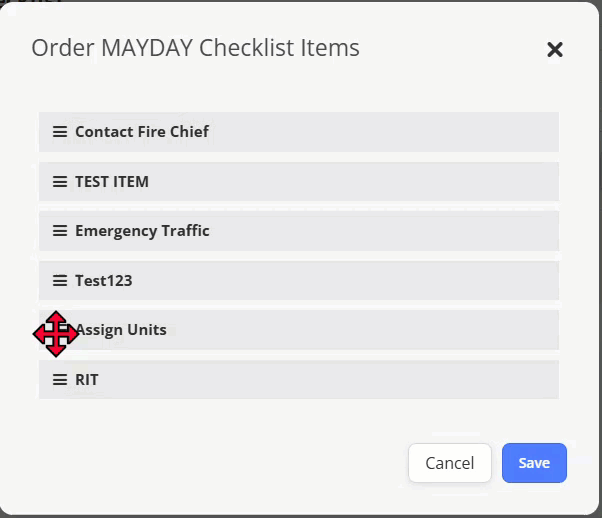Screen dimensions: 602x518
Task: Select the Test123 checklist row
Action: (299, 281)
